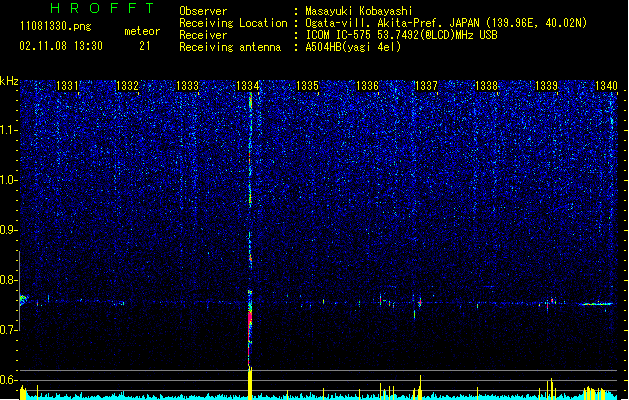
Task: Click the 0.8 kHz axis label
Action: [8, 280]
